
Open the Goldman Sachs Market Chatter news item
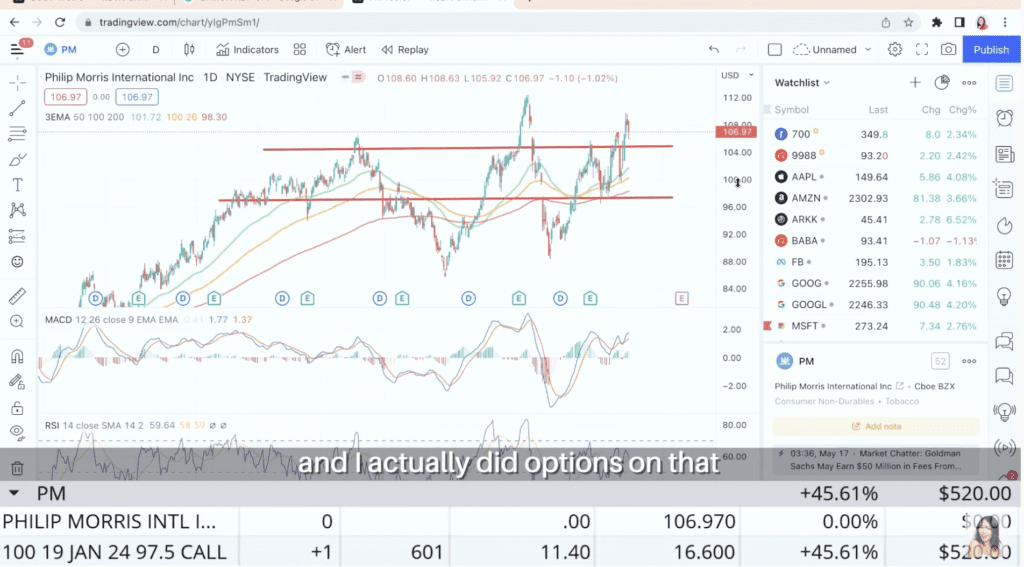pos(876,460)
